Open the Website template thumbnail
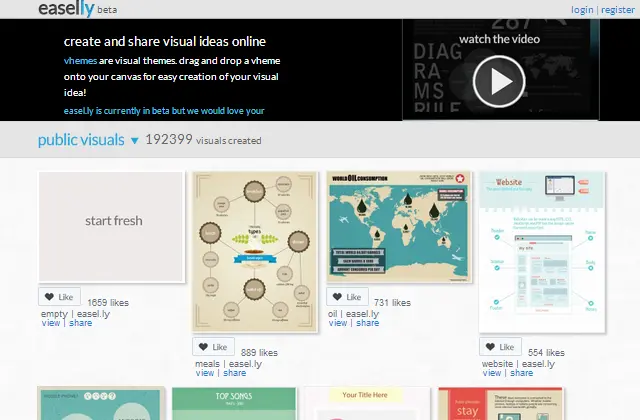 pos(541,251)
